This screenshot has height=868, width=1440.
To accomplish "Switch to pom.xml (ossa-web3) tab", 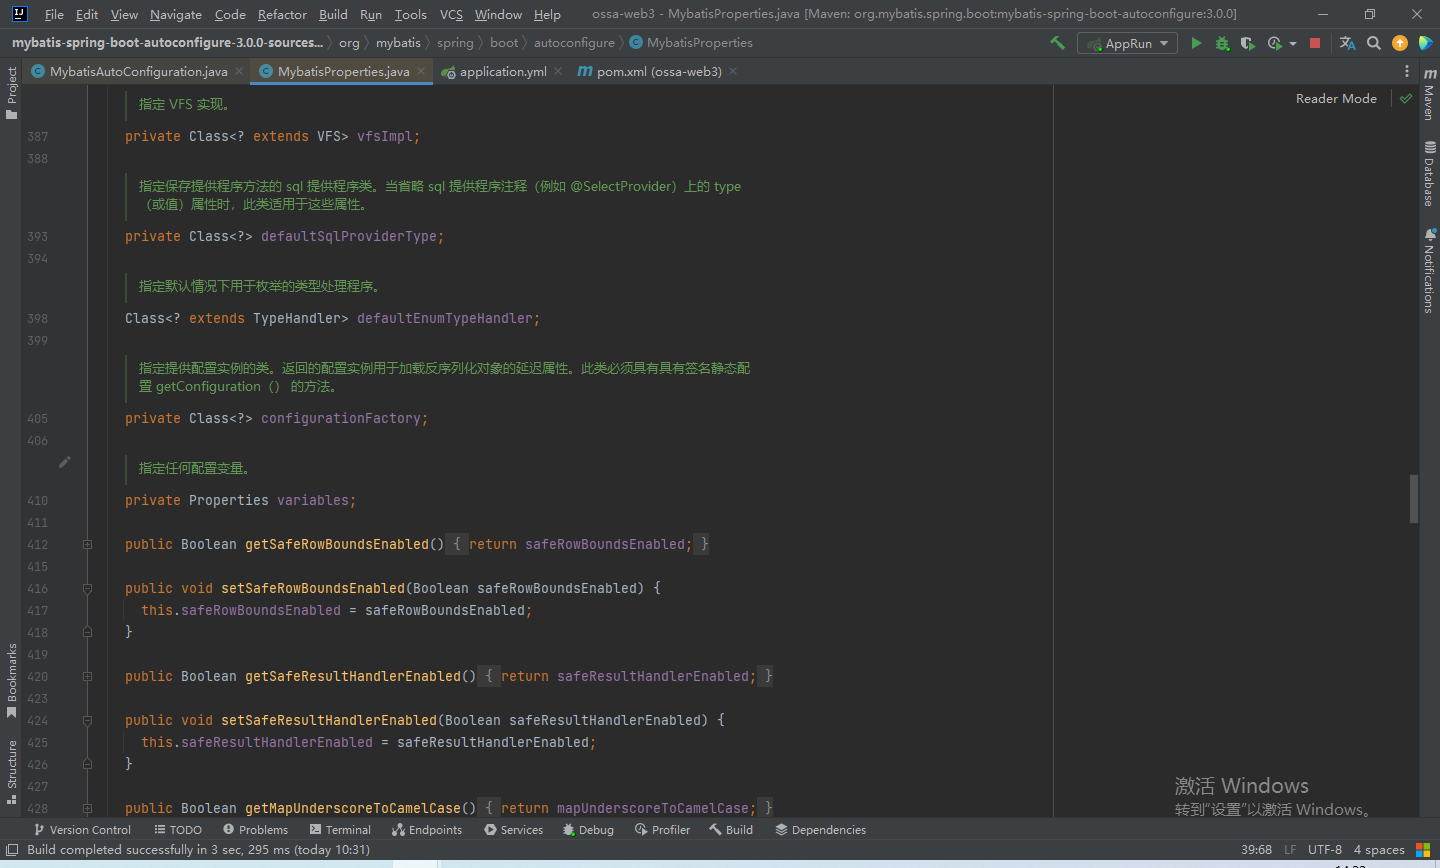I will pos(658,71).
